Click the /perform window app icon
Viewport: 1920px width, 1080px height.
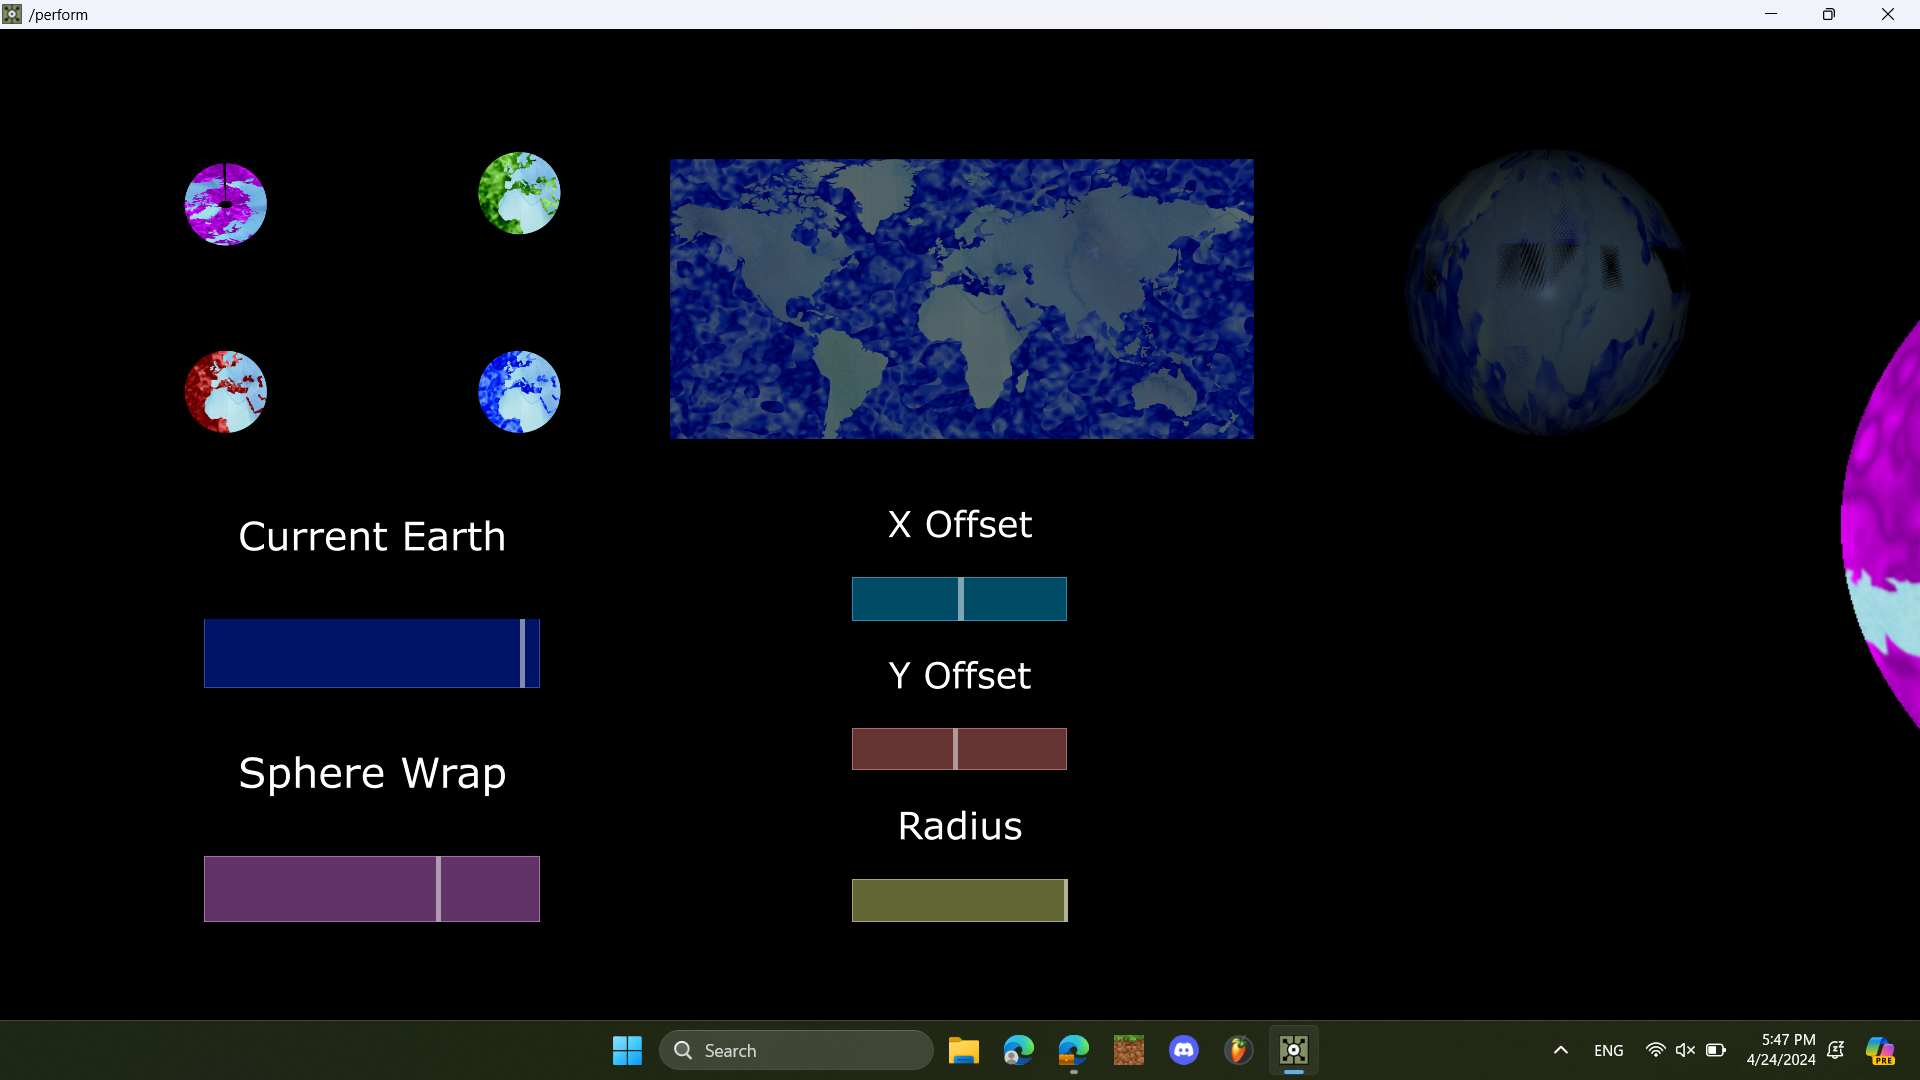pos(12,14)
